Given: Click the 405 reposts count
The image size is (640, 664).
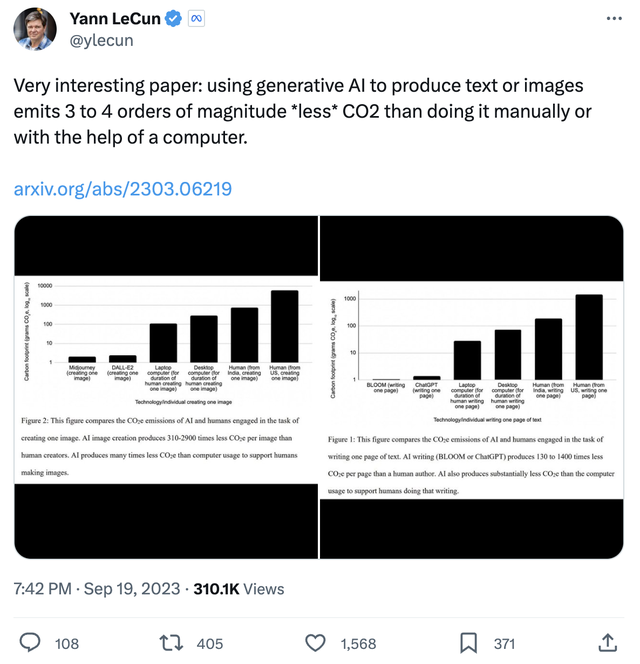Looking at the screenshot, I should point(210,643).
